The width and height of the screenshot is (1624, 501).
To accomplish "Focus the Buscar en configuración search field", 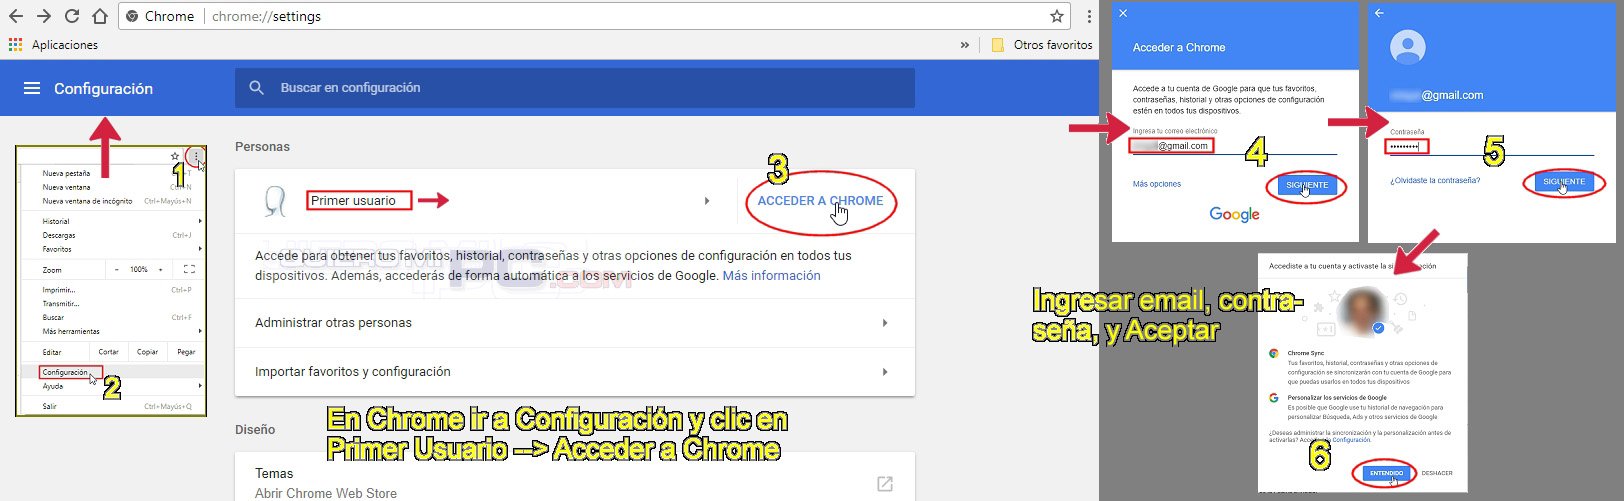I will (575, 88).
